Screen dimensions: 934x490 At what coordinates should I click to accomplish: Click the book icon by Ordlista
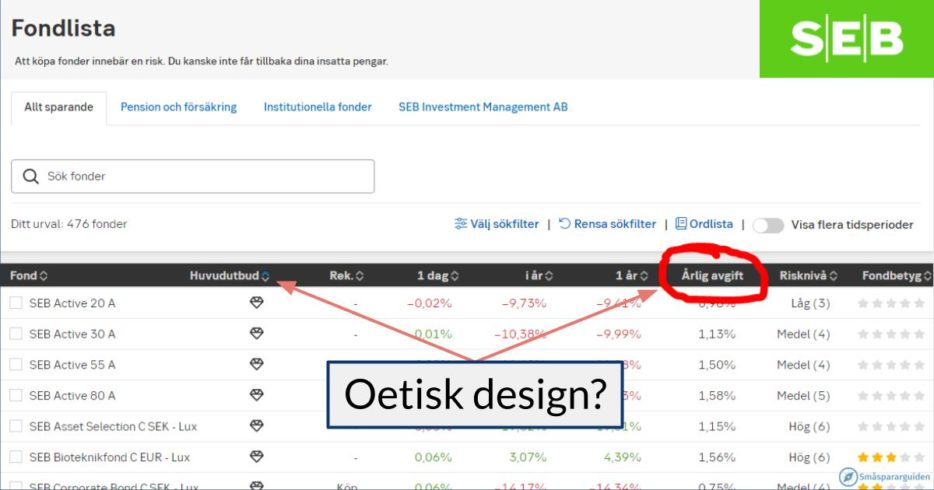tap(681, 224)
